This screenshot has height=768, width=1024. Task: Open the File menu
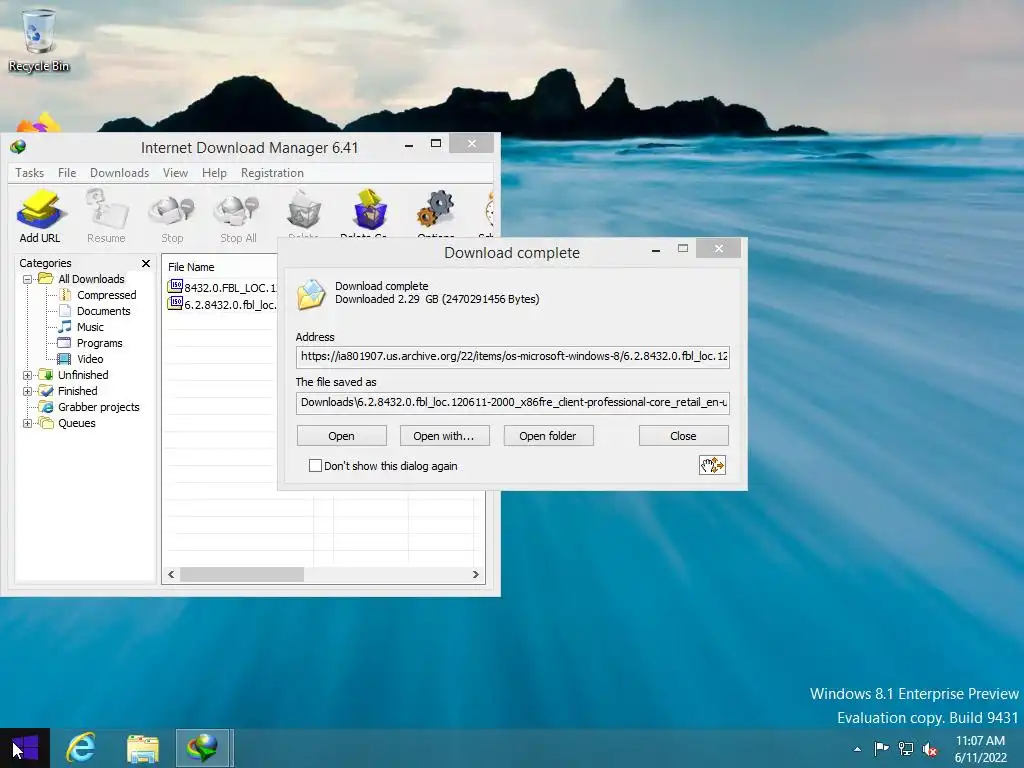point(67,173)
